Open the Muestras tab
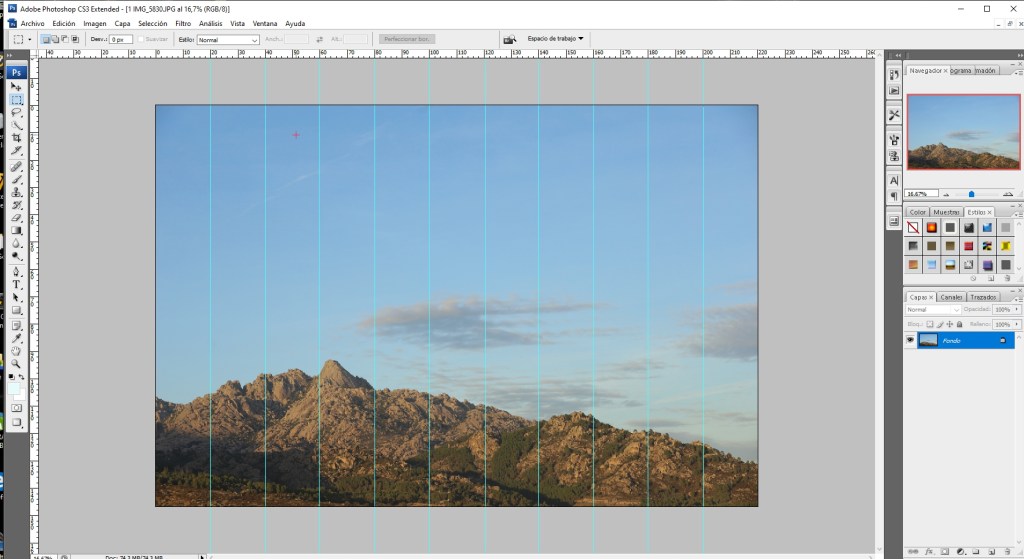Image resolution: width=1024 pixels, height=559 pixels. pyautogui.click(x=946, y=212)
